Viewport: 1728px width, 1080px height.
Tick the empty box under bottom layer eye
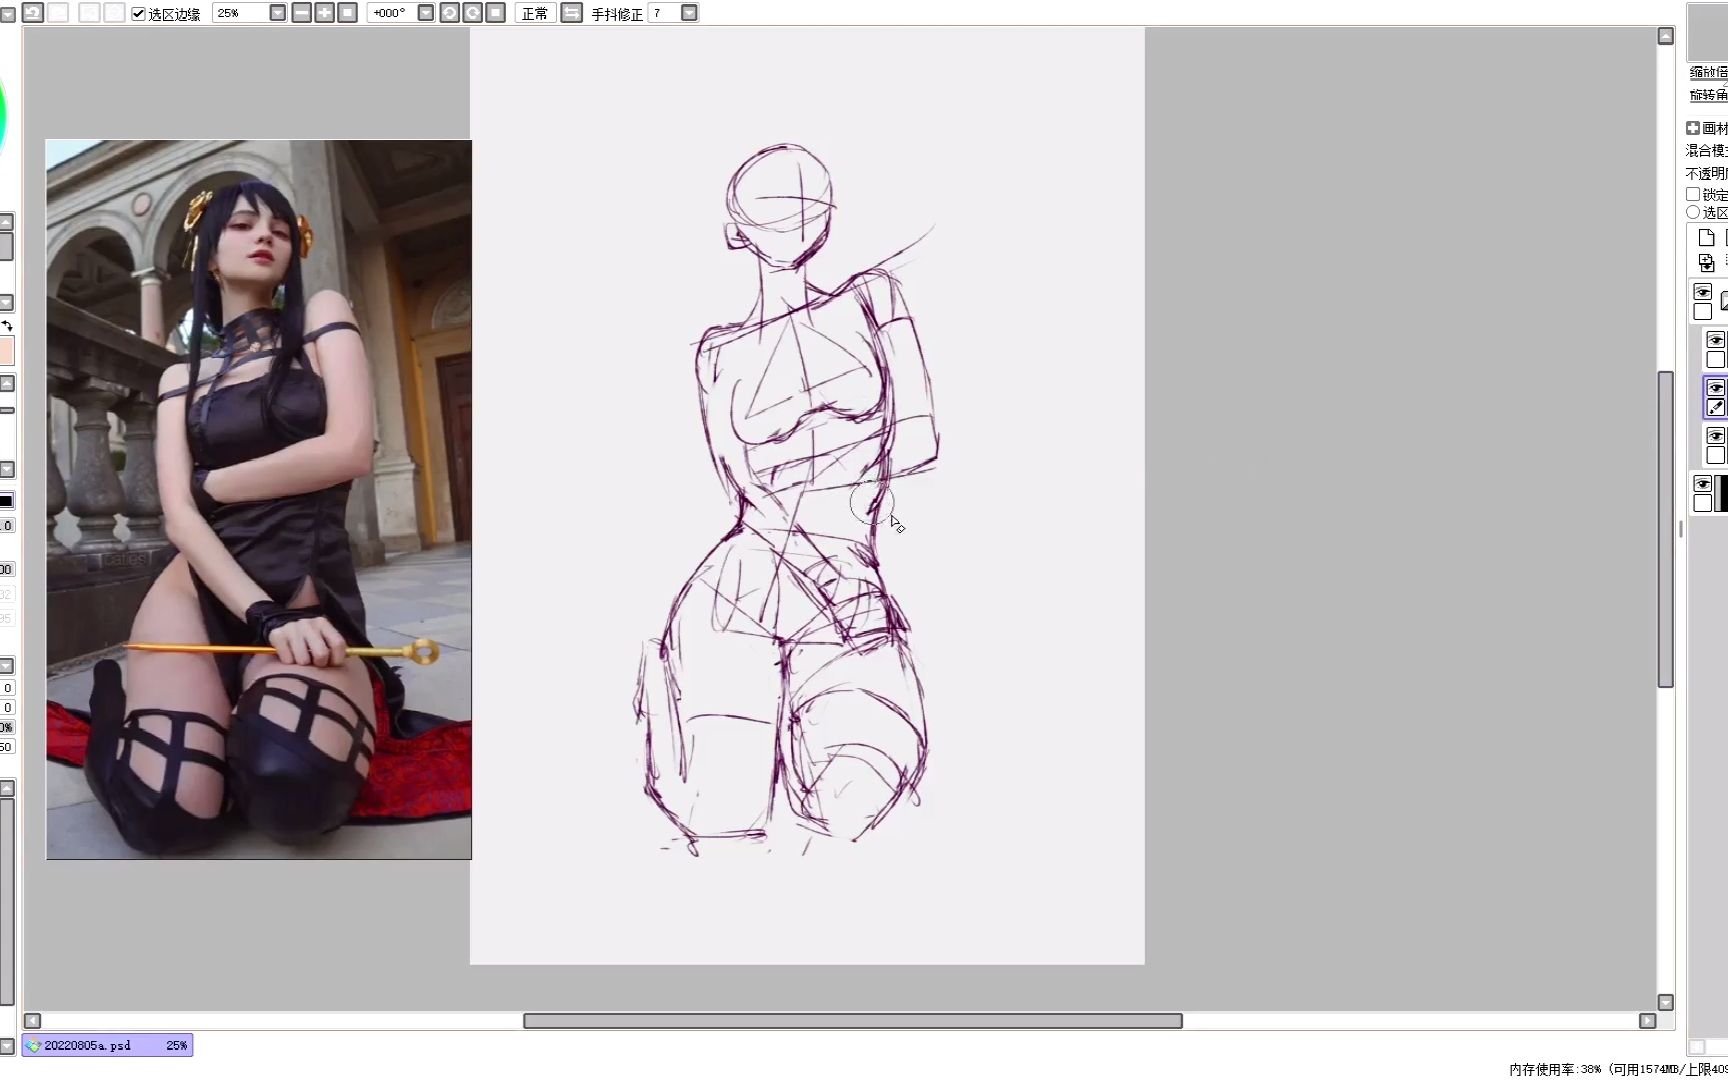1703,503
